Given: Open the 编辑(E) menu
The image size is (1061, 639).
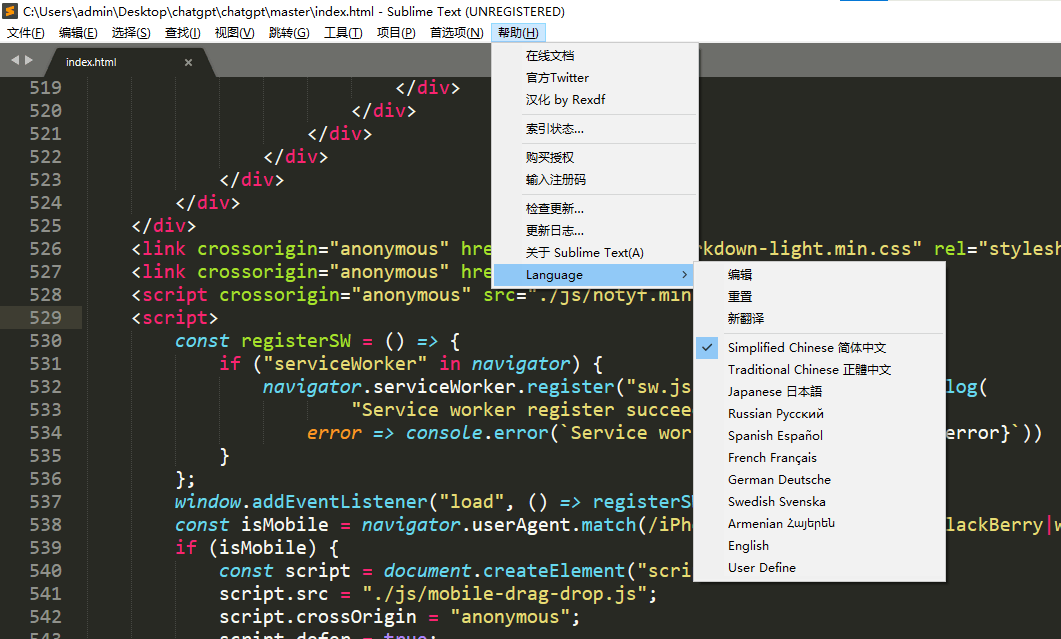Looking at the screenshot, I should click(x=78, y=32).
